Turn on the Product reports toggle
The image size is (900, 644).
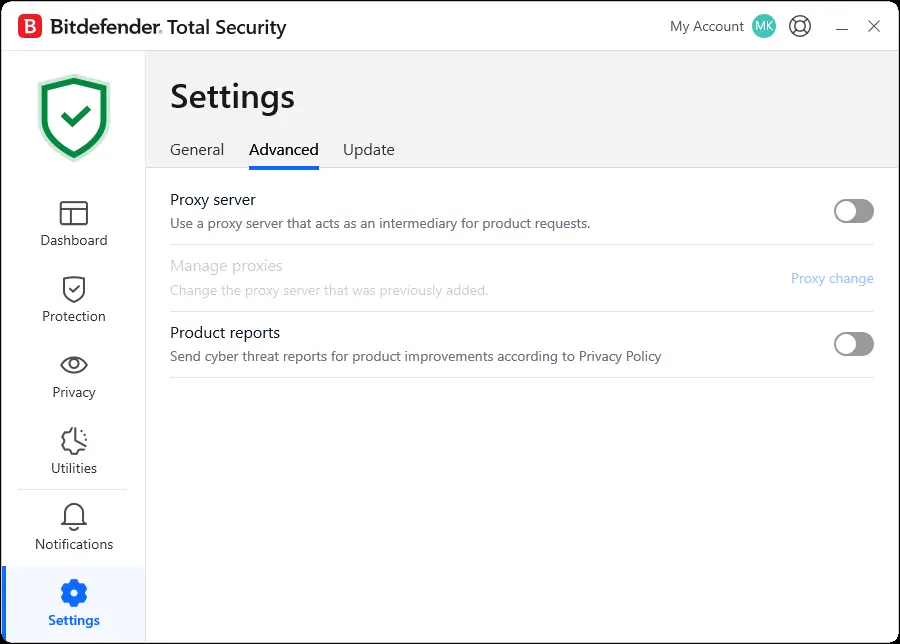(x=854, y=344)
